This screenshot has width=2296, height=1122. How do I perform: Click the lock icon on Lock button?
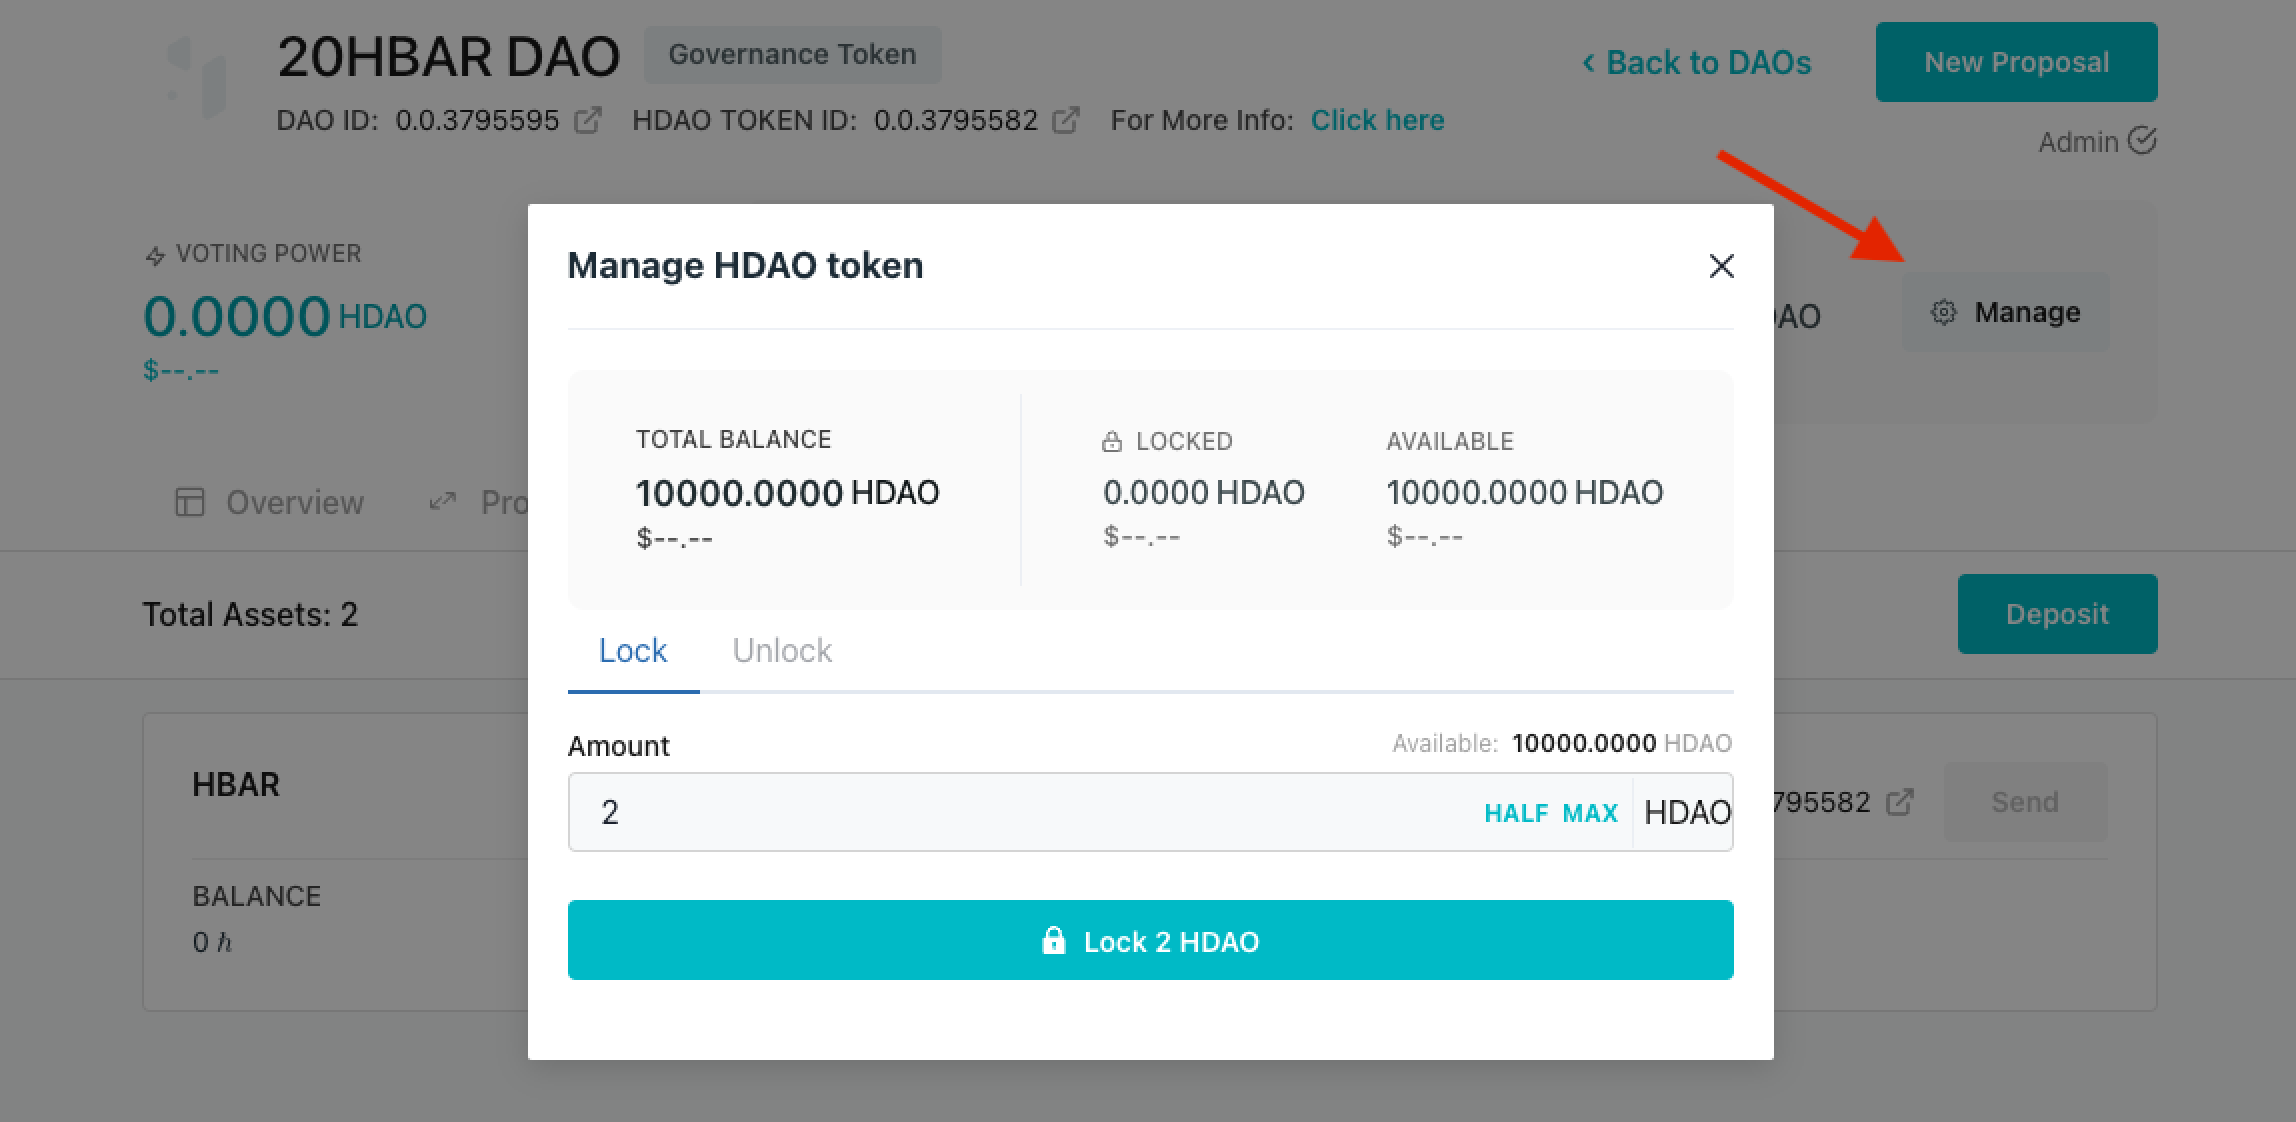[x=1053, y=941]
